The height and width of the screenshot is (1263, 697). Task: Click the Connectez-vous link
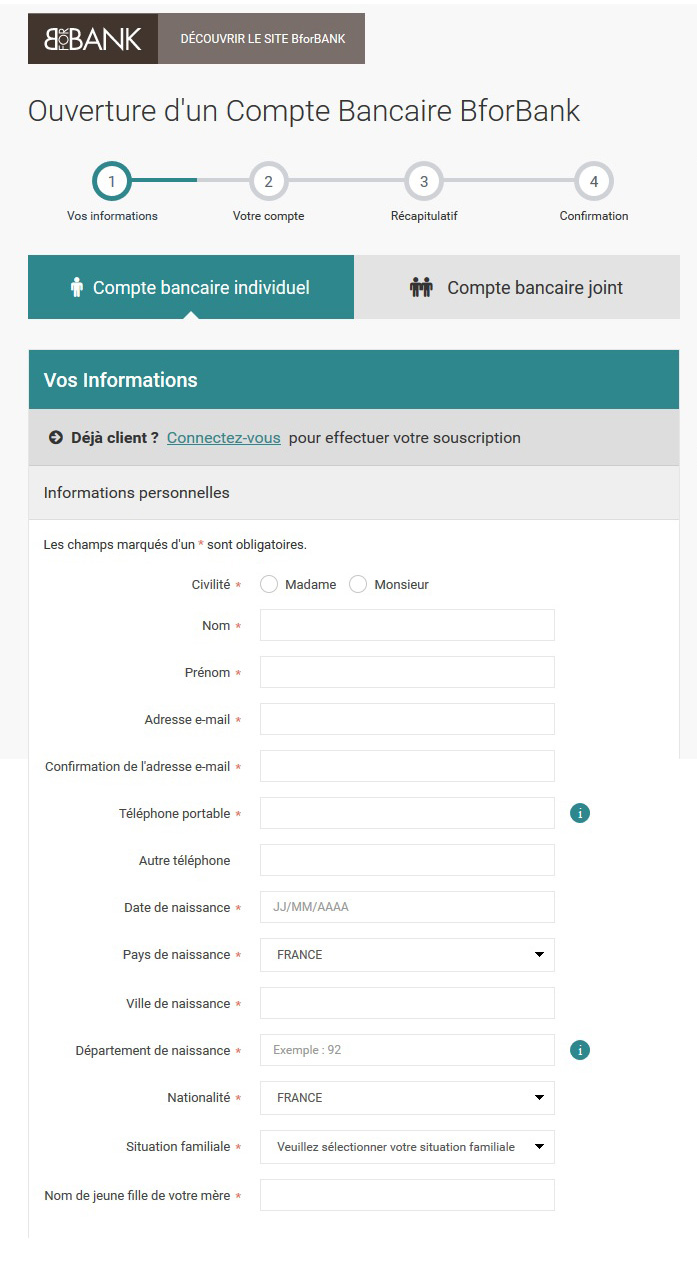[x=224, y=438]
